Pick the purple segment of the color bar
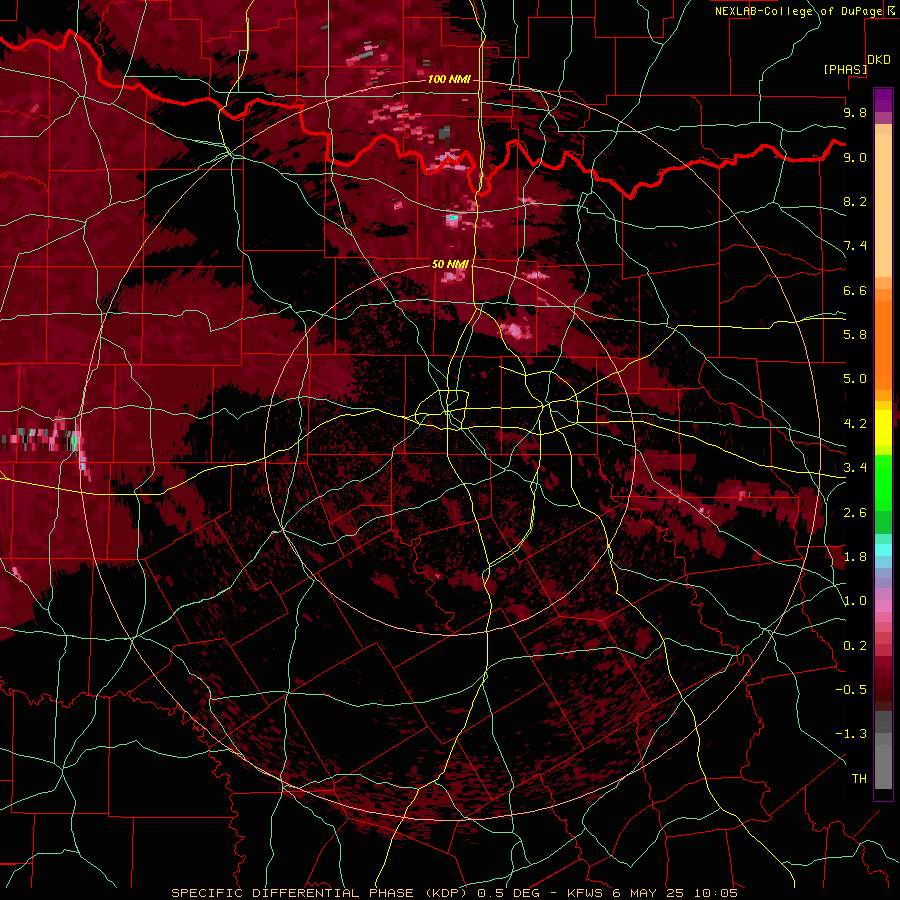 pyautogui.click(x=883, y=100)
